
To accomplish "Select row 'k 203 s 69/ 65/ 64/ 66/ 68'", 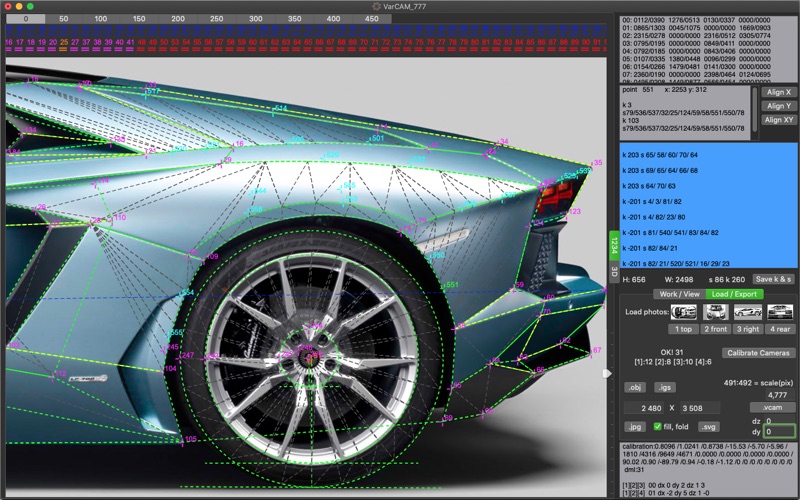I will click(x=708, y=170).
